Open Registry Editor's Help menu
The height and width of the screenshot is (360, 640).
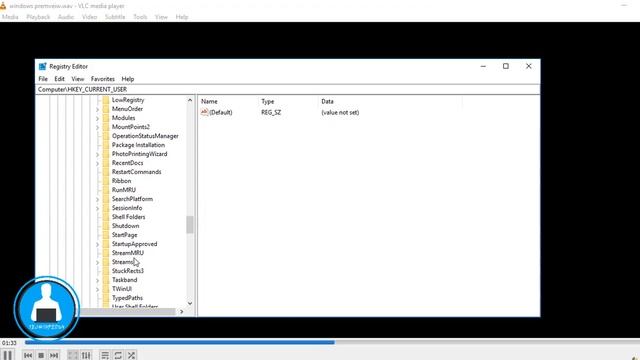128,79
